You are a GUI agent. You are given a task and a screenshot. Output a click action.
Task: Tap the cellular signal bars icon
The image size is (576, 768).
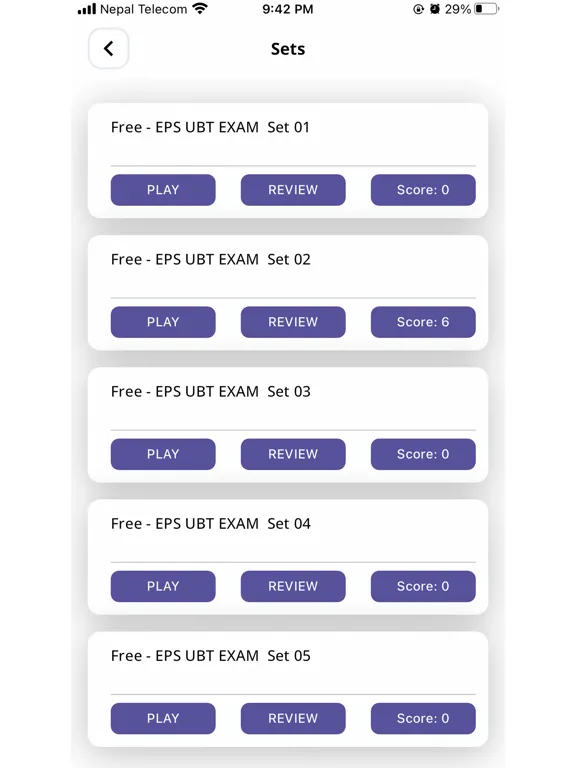pos(87,9)
